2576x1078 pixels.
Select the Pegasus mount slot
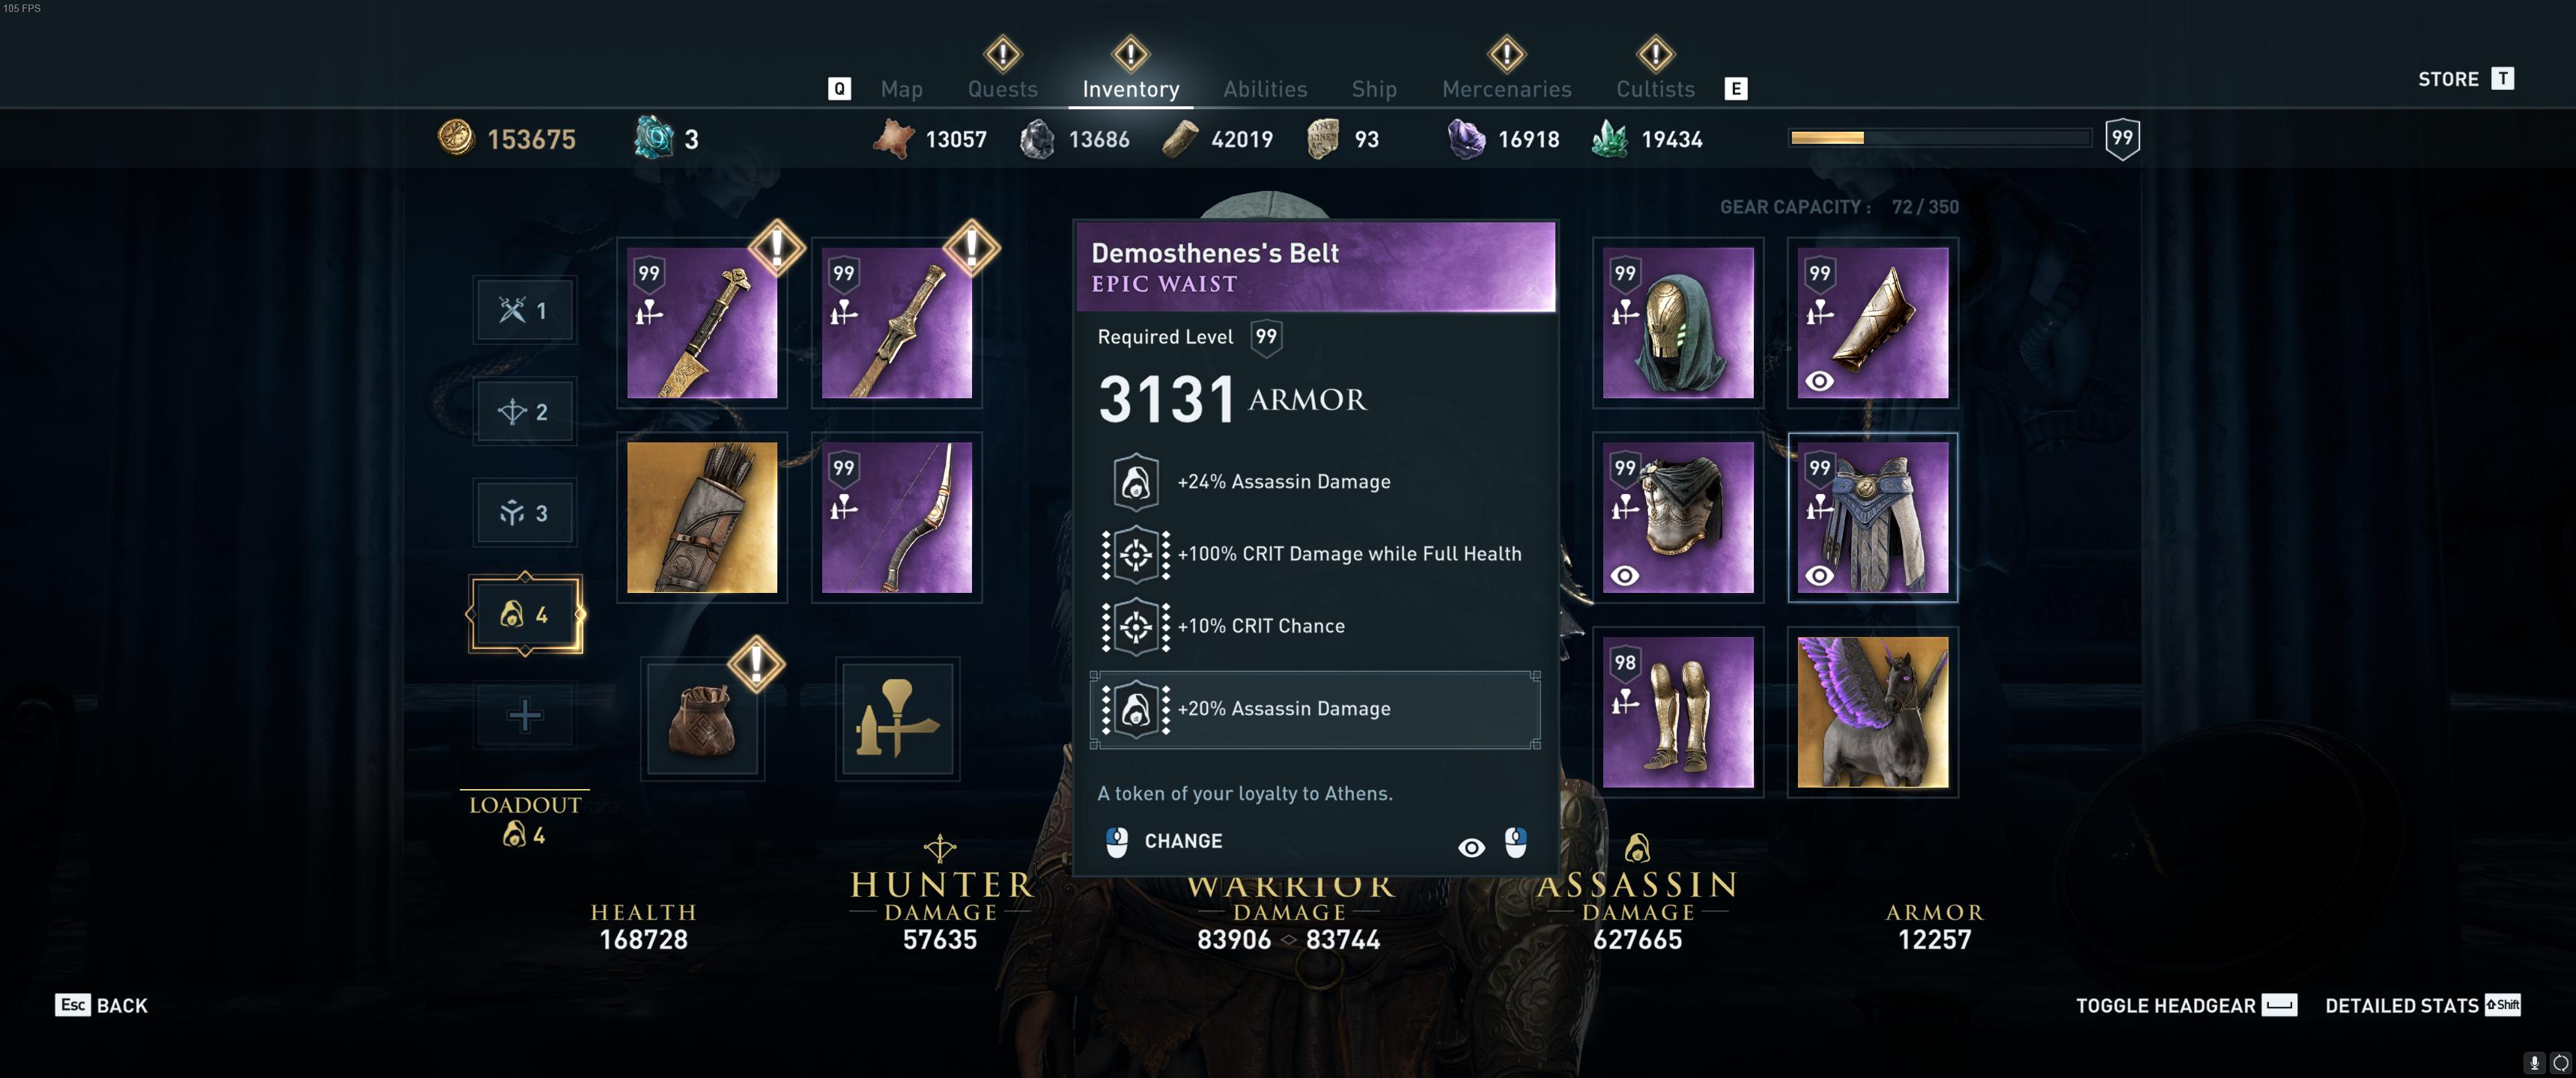[1872, 712]
